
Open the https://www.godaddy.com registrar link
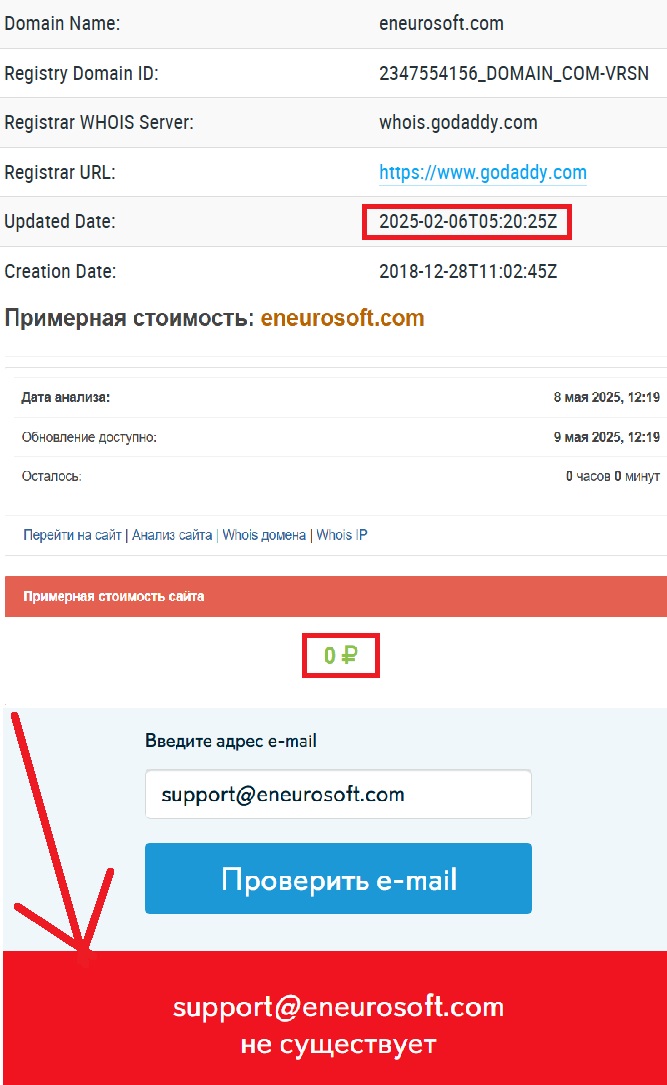[482, 172]
